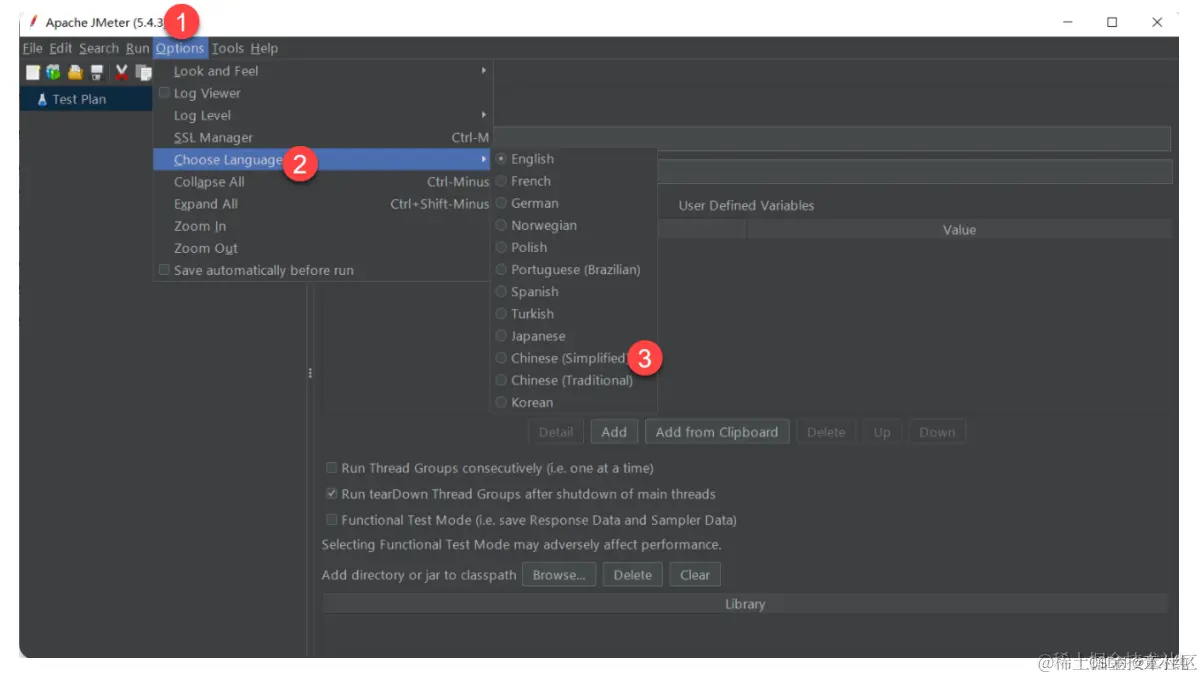Click the 'User Defined Variables' label
Image resolution: width=1204 pixels, height=679 pixels.
(747, 205)
